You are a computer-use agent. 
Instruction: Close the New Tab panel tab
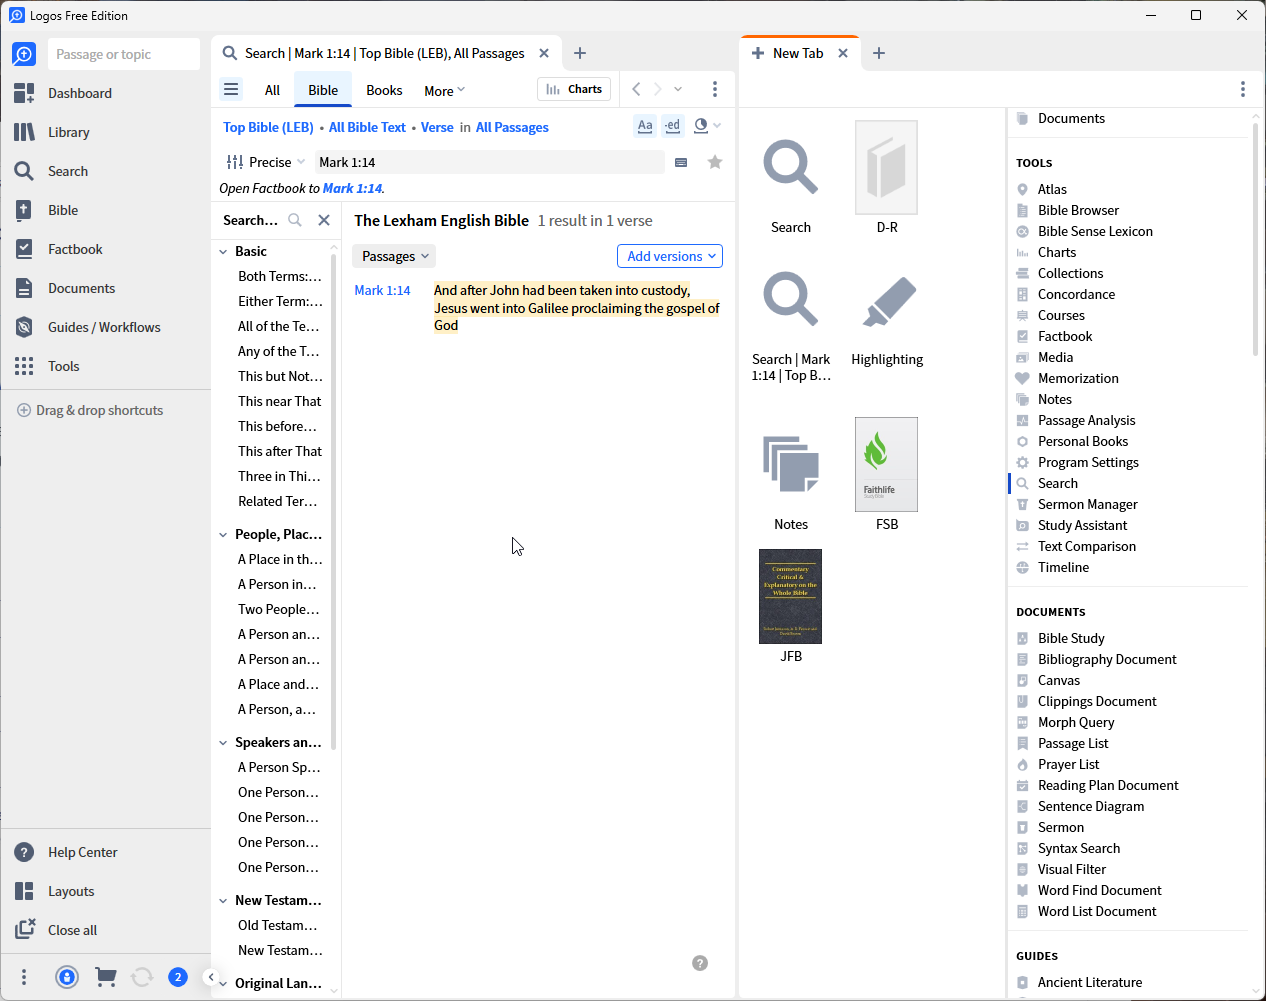click(843, 53)
